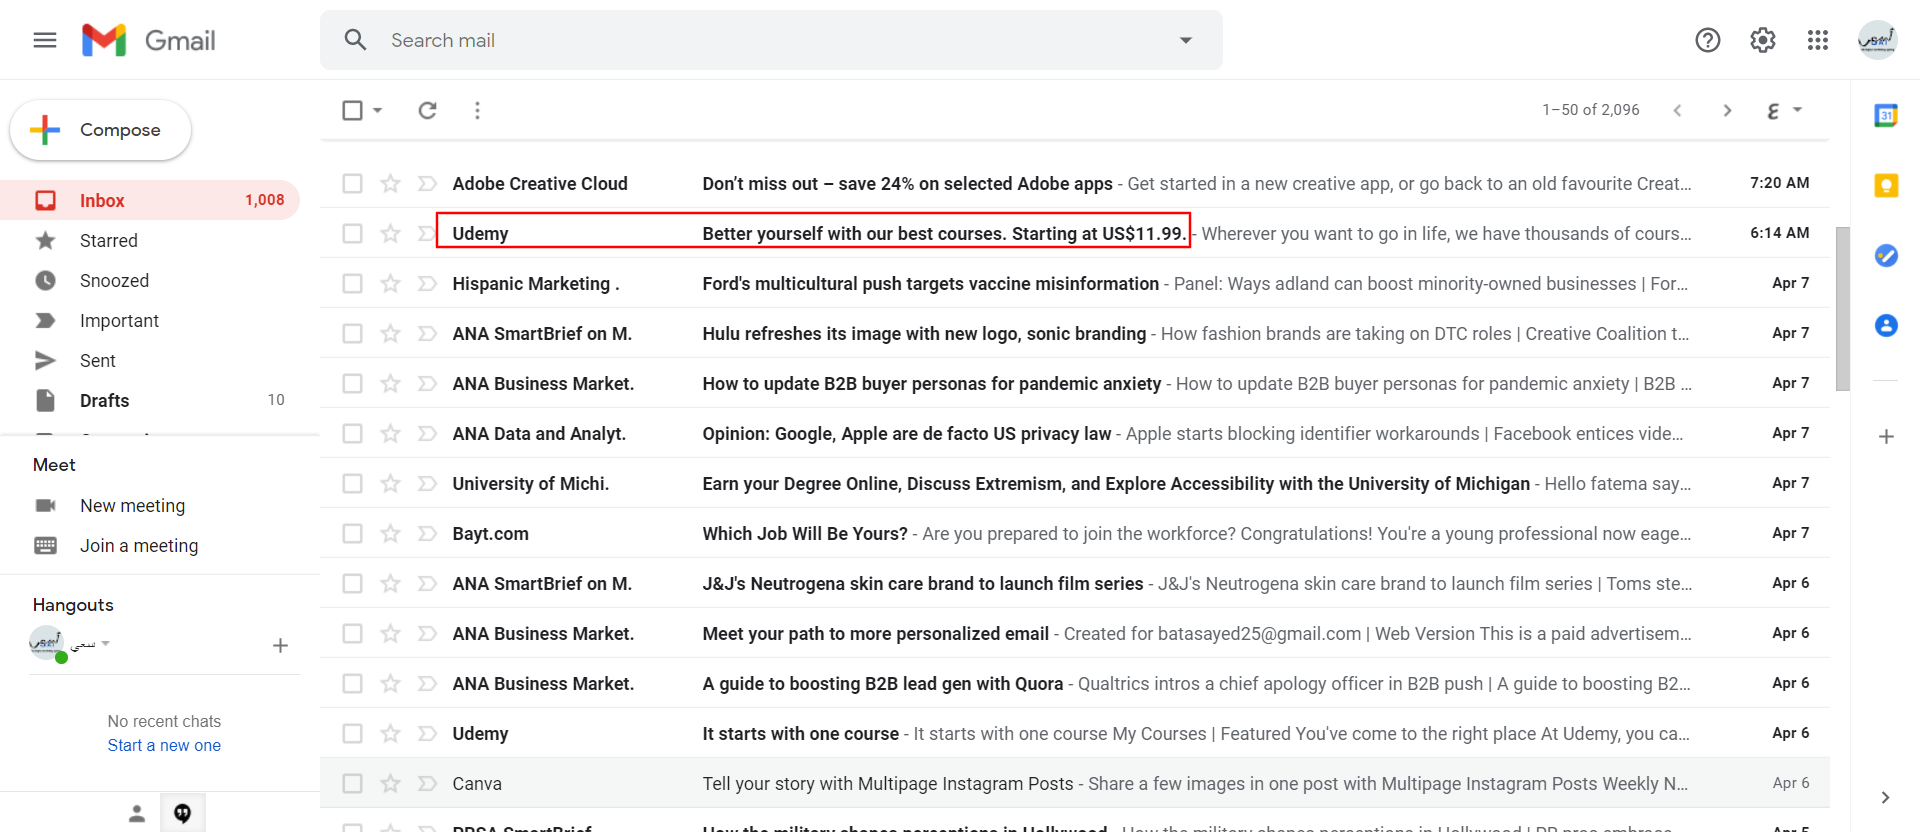Click the Compose button
The width and height of the screenshot is (1920, 832).
click(x=100, y=130)
